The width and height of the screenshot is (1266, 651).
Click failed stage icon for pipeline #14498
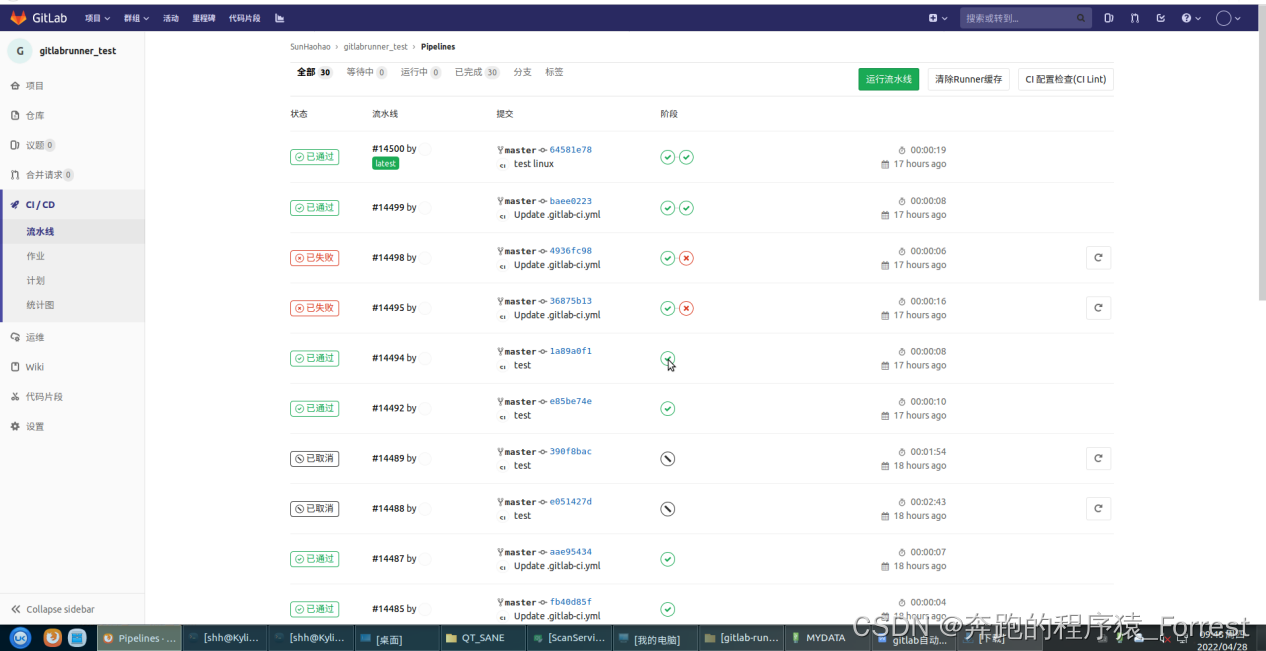(686, 258)
